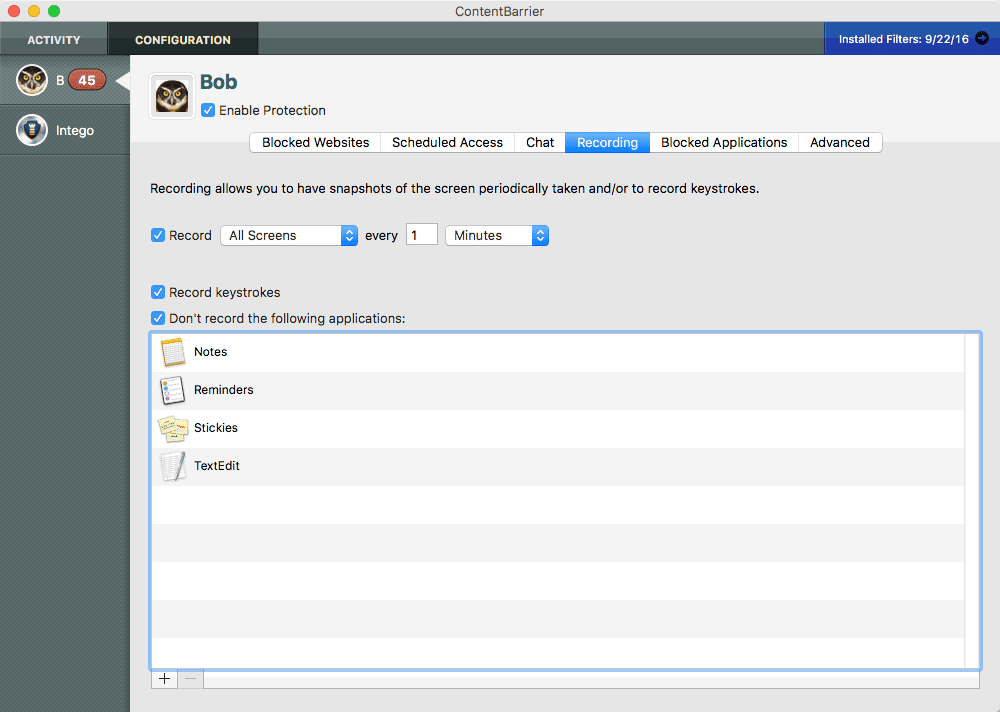The height and width of the screenshot is (712, 1000).
Task: Toggle the Record screens checkbox
Action: coord(158,235)
